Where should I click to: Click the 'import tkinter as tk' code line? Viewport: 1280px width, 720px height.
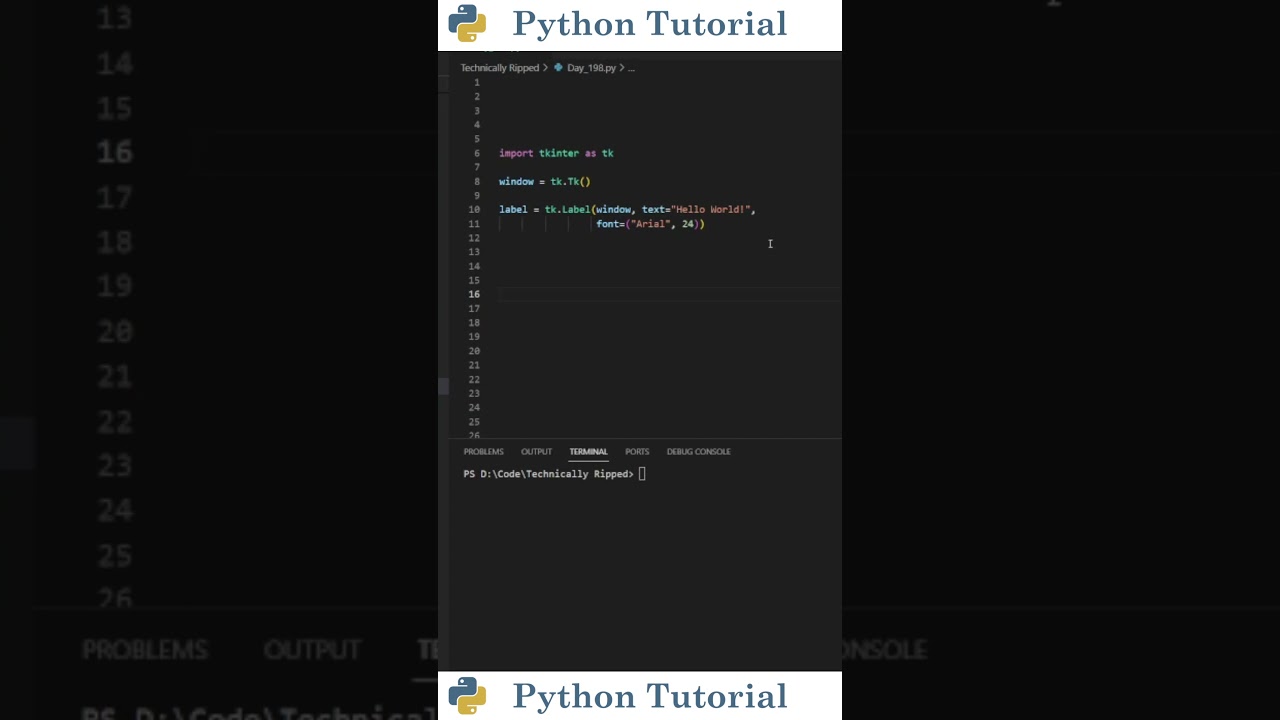(x=556, y=153)
